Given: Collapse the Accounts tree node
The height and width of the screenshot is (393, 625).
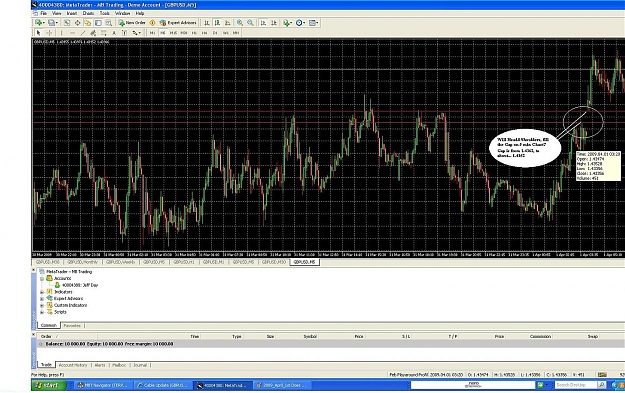Looking at the screenshot, I should 42,278.
